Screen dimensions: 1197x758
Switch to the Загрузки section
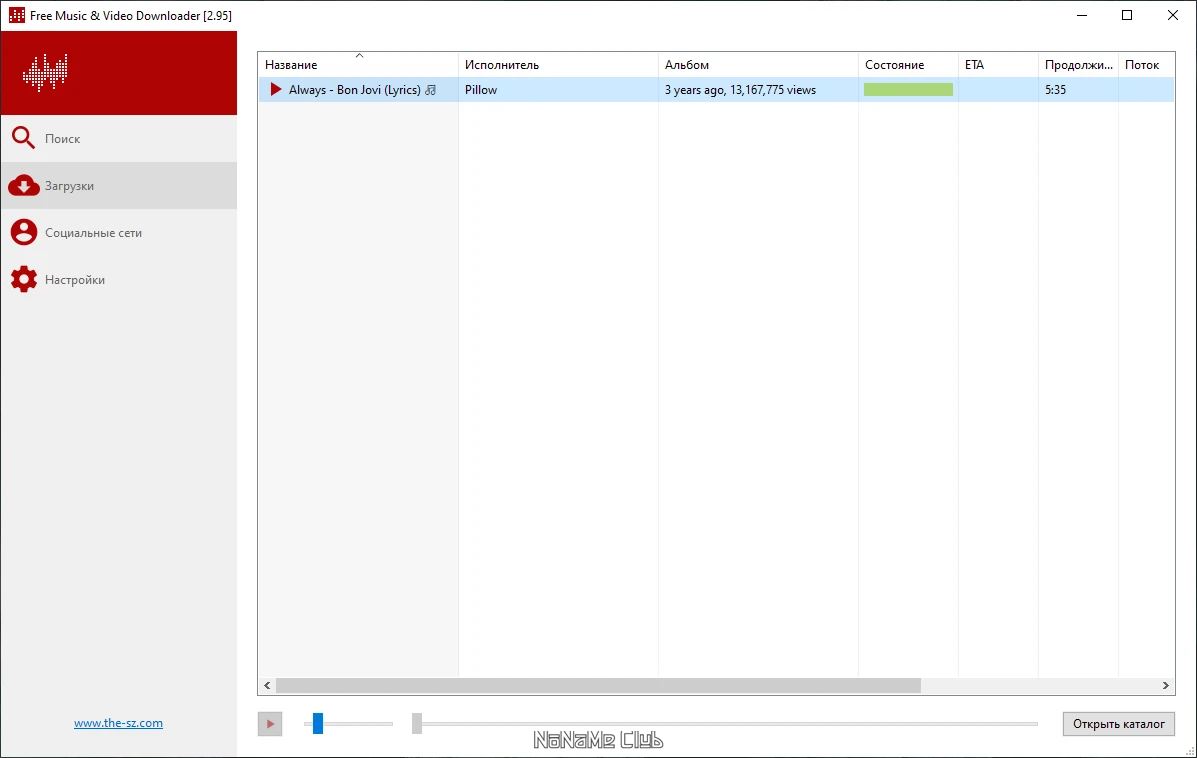click(119, 185)
